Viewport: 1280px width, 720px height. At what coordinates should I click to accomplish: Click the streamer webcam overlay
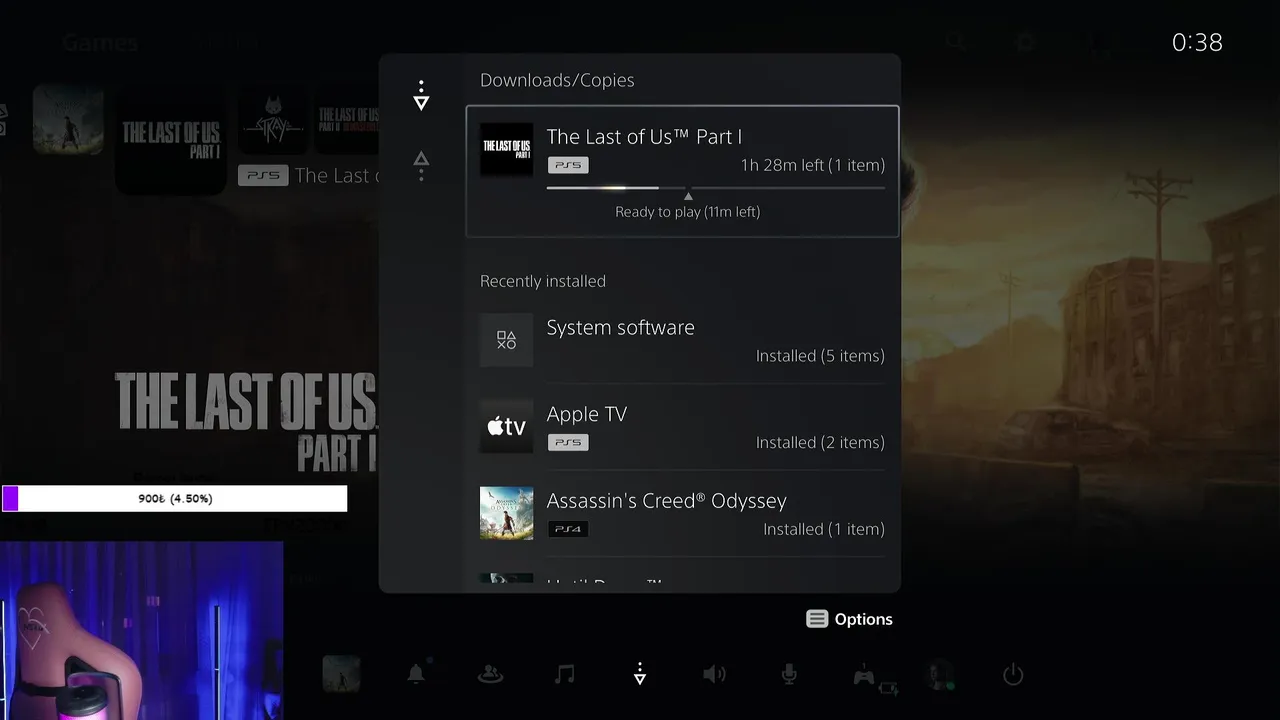pos(142,631)
